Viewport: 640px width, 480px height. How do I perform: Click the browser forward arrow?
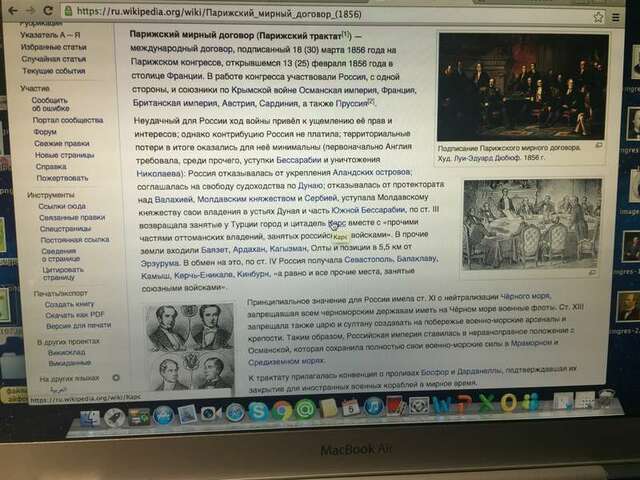[30, 10]
